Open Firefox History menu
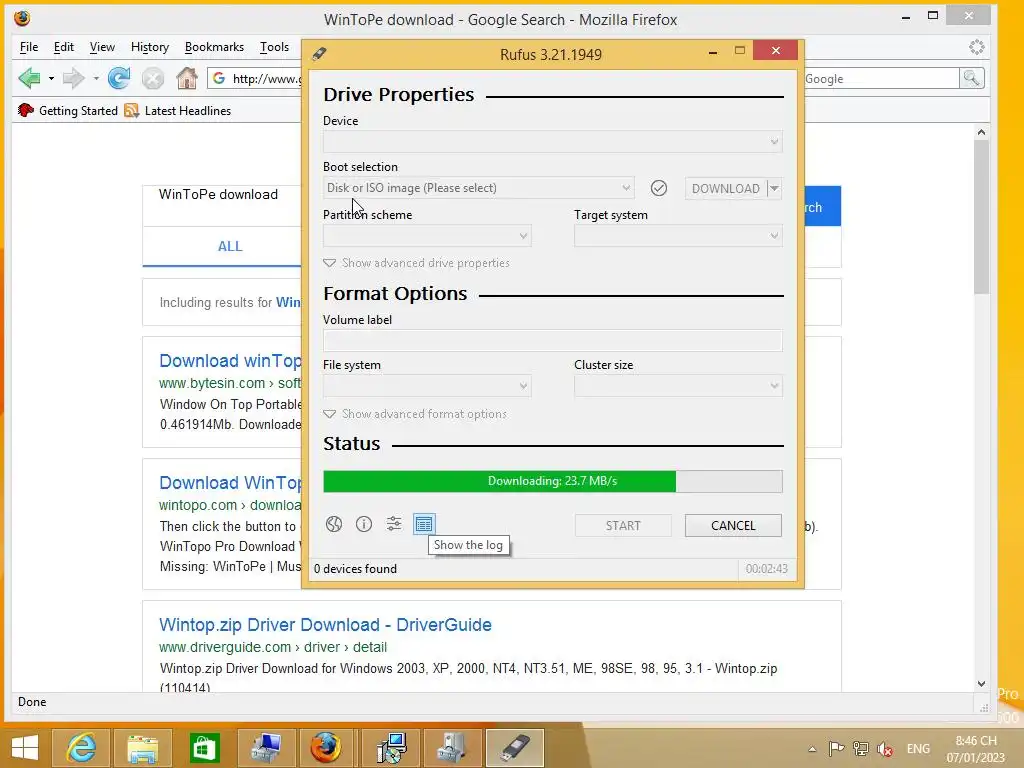Image resolution: width=1024 pixels, height=768 pixels. coord(150,47)
